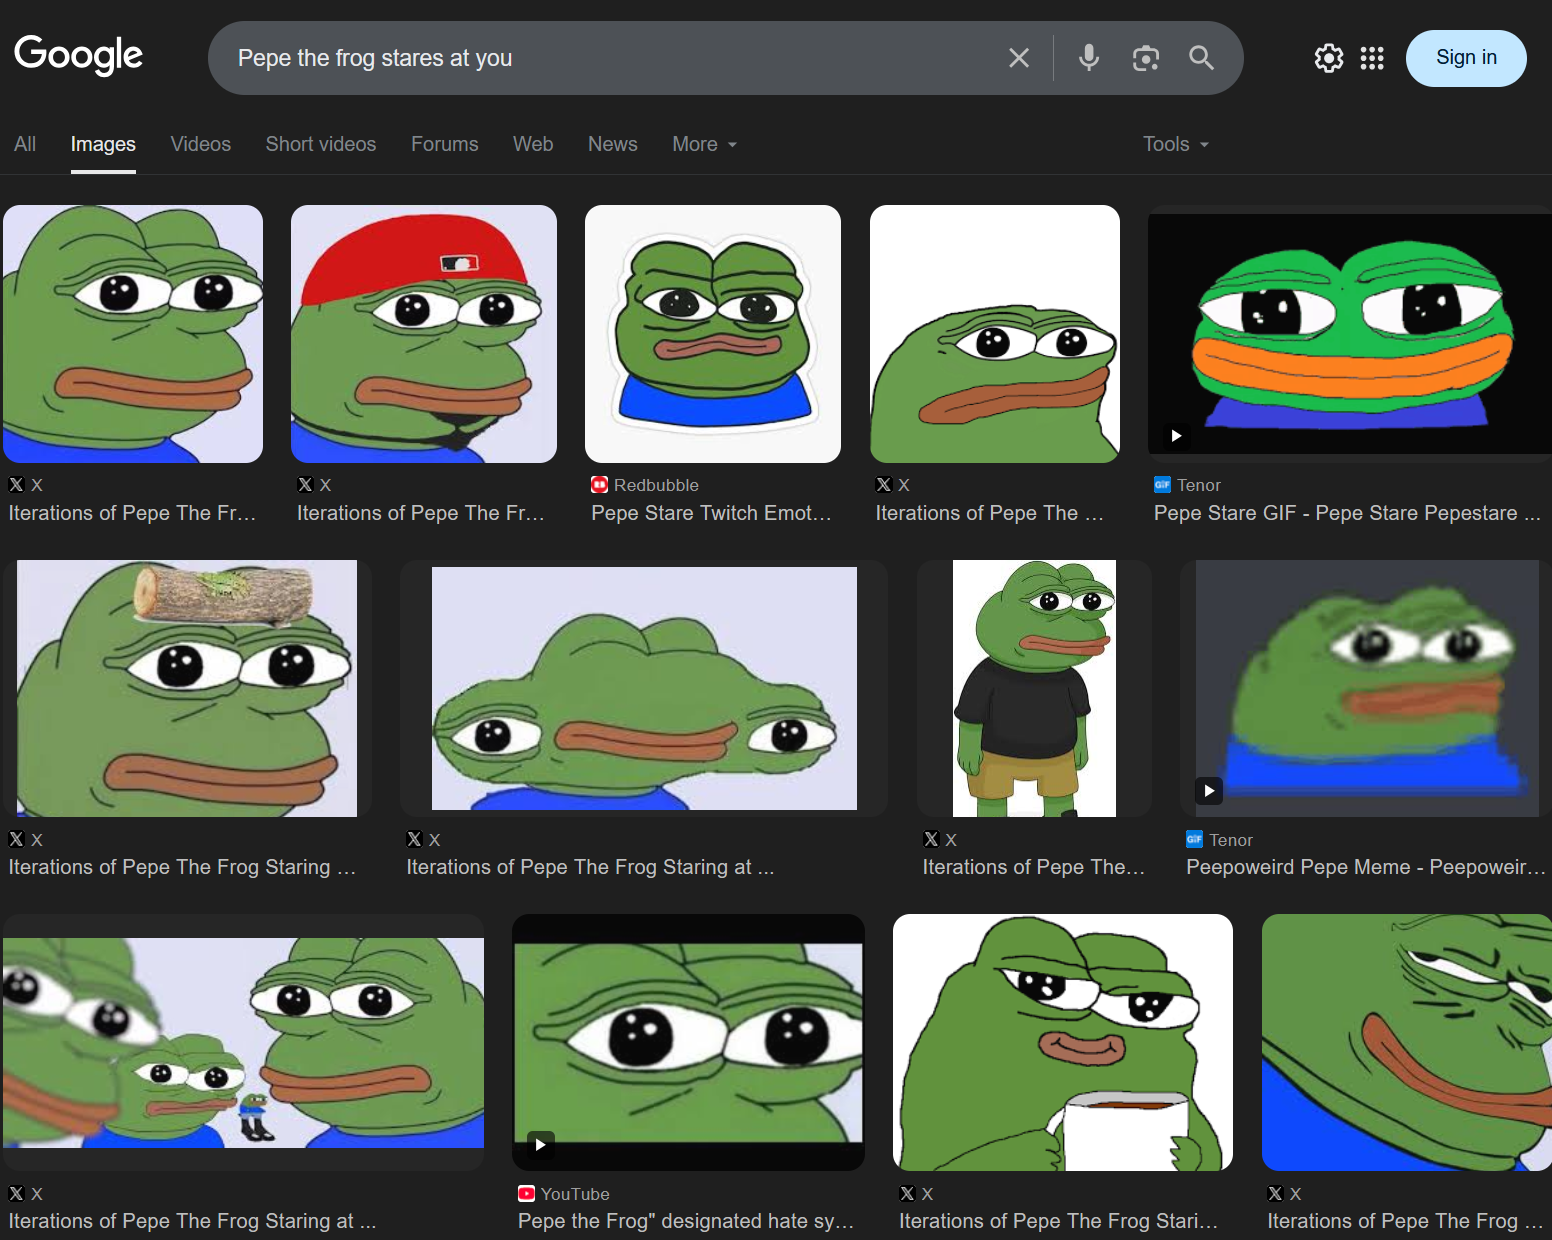Open the Pepe with red cap image

point(424,334)
